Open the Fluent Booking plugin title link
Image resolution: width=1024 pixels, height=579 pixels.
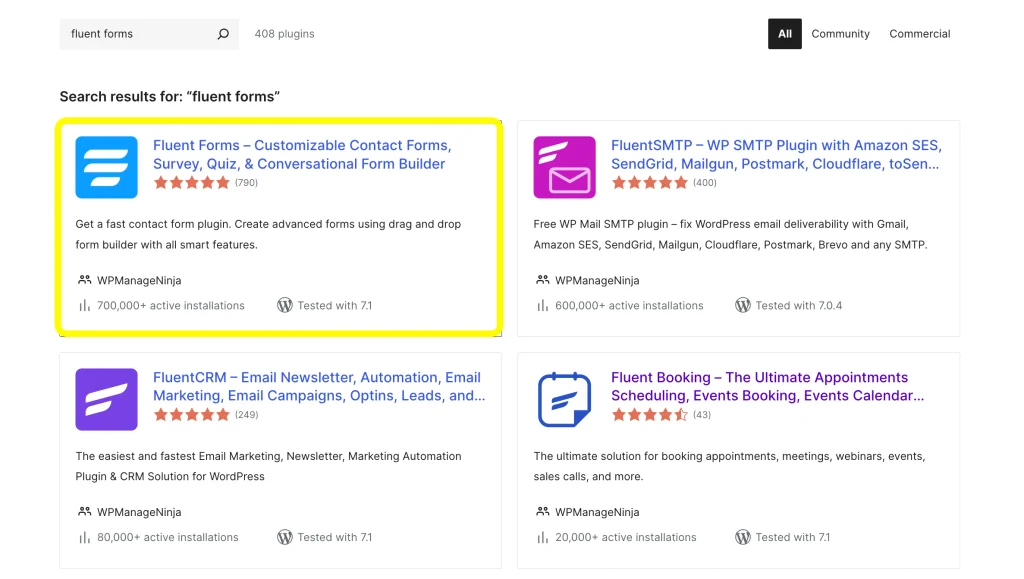point(767,386)
